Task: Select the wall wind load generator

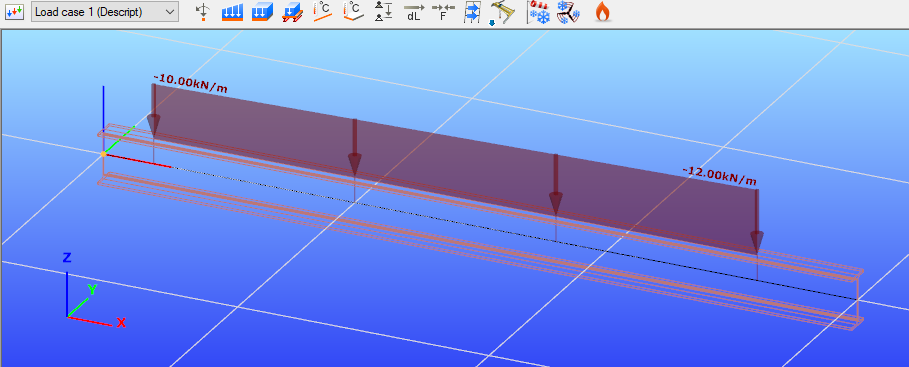Action: [x=472, y=12]
